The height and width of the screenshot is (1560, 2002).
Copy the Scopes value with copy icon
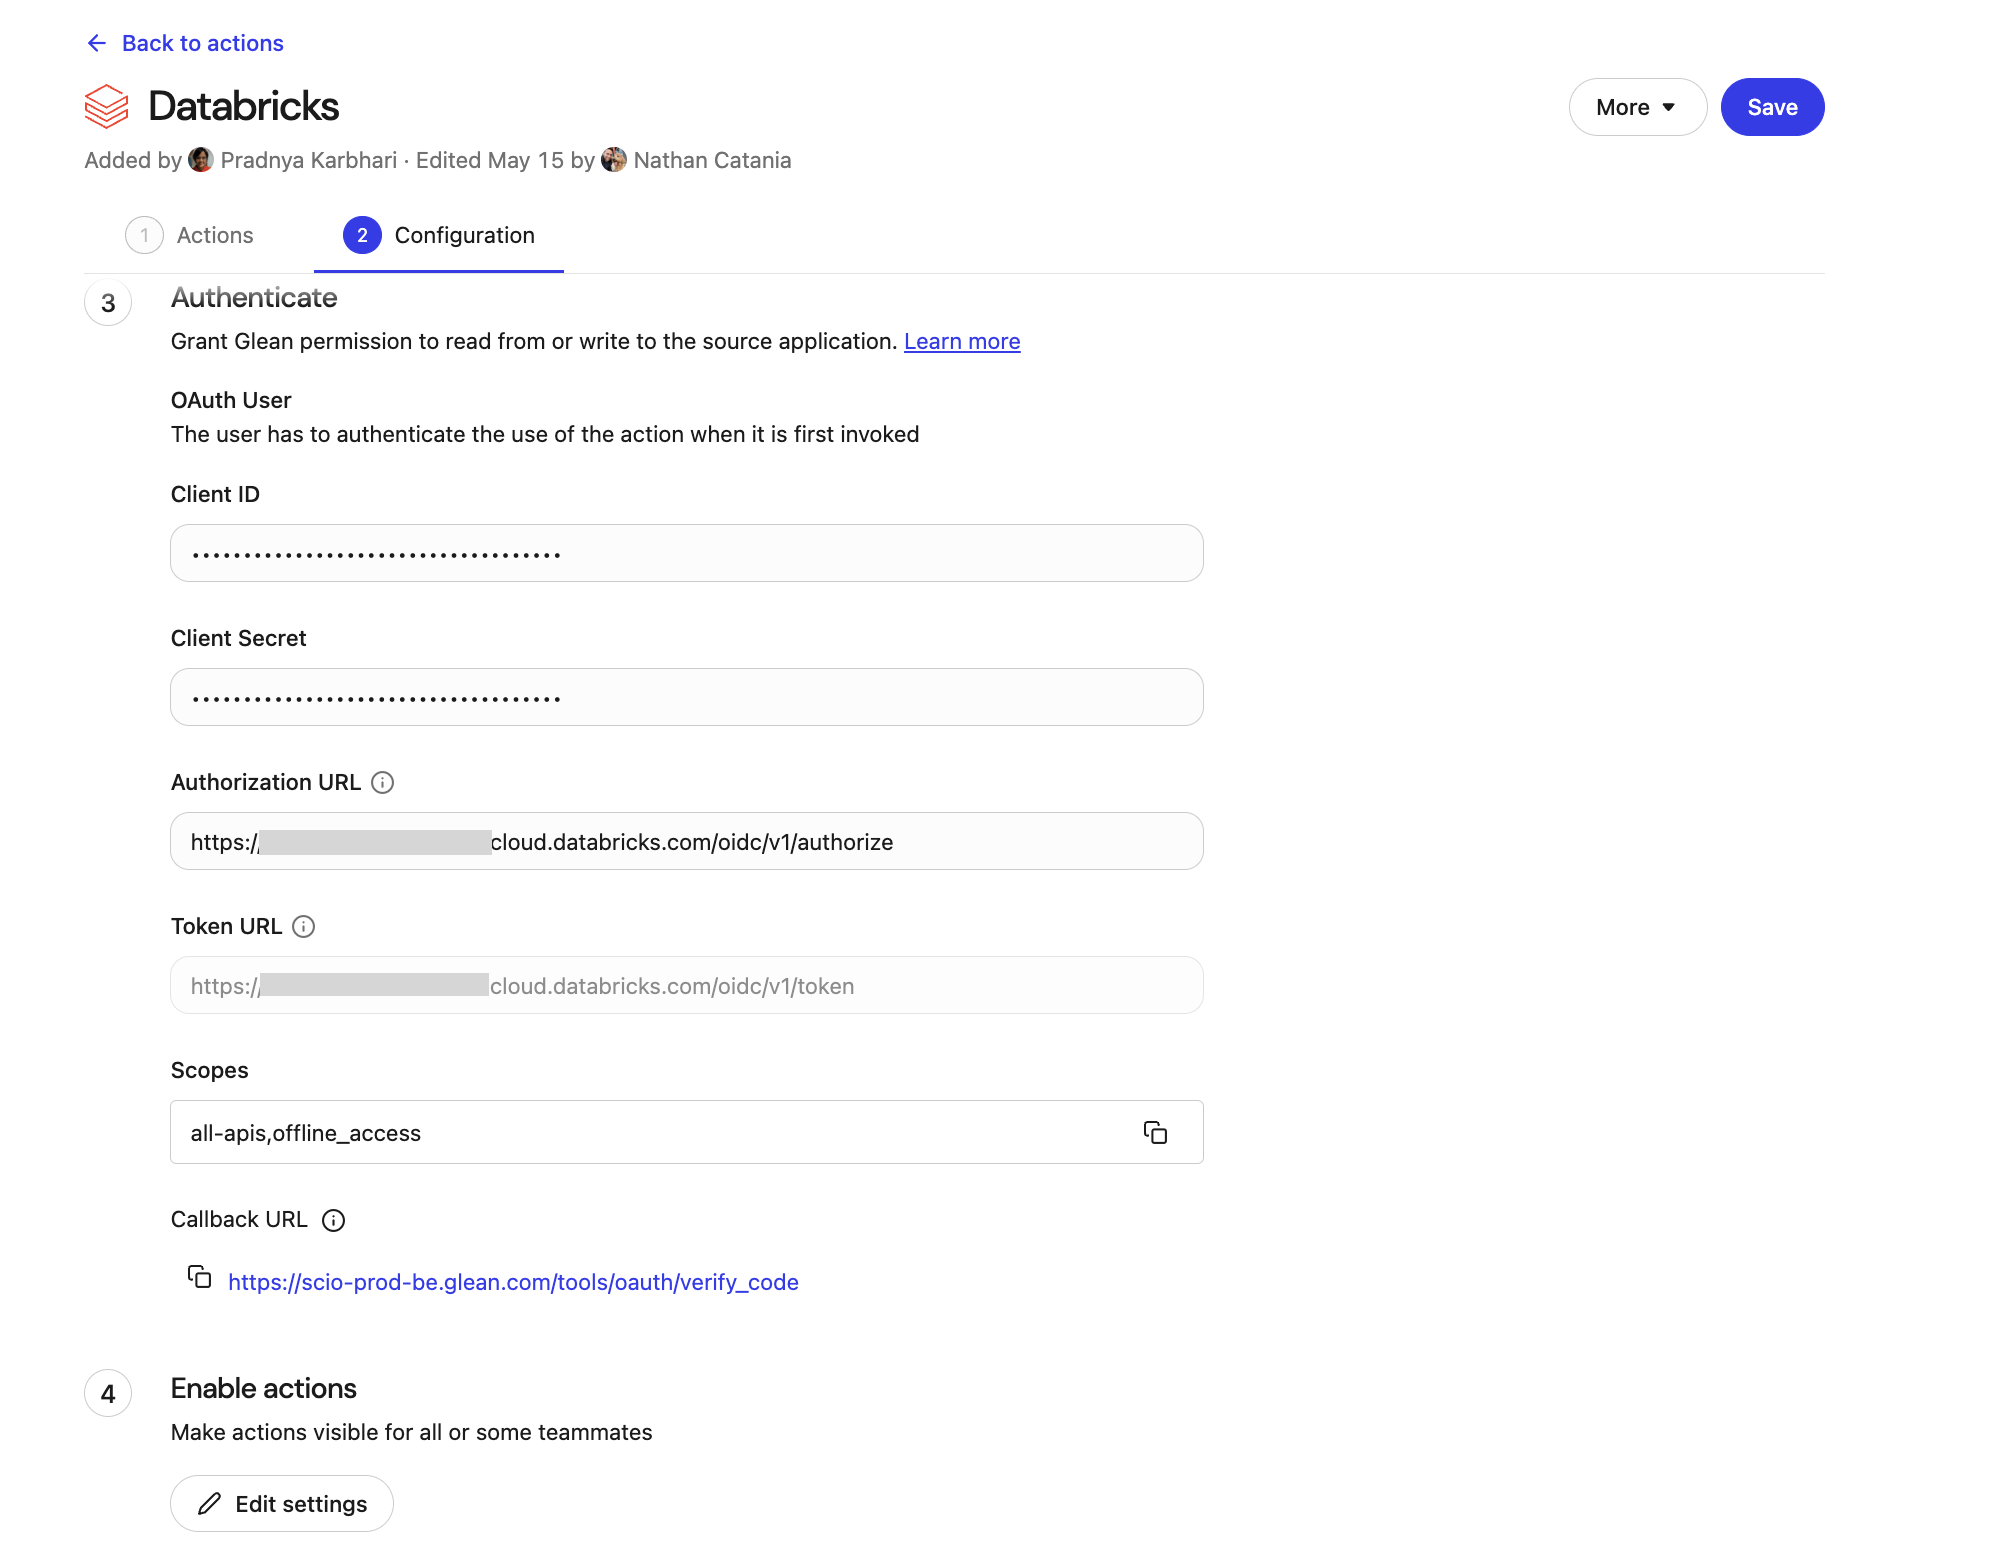tap(1155, 1132)
